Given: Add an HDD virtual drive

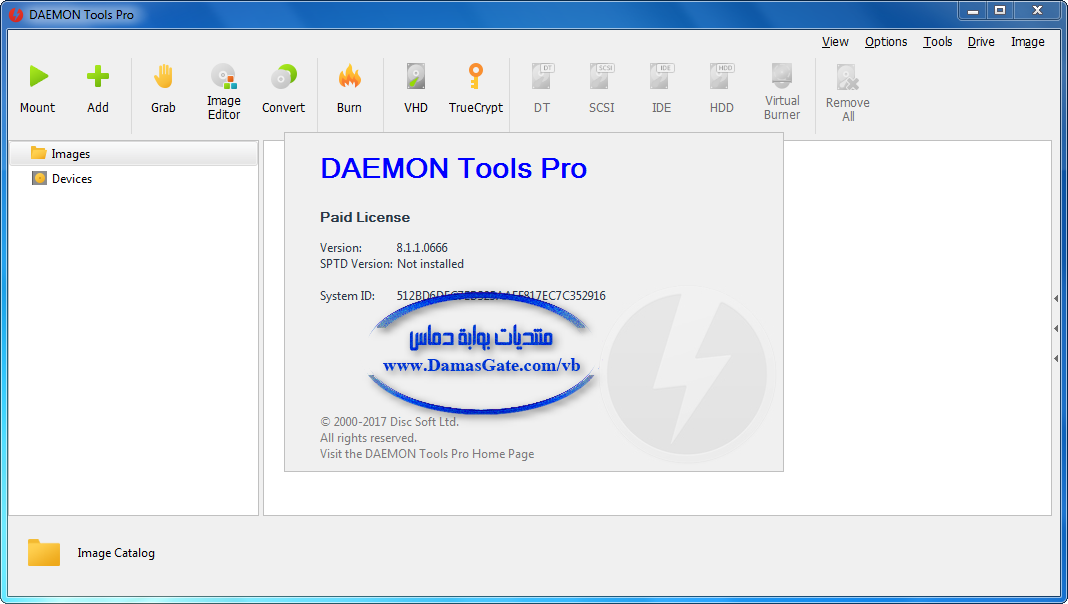Looking at the screenshot, I should tap(722, 76).
